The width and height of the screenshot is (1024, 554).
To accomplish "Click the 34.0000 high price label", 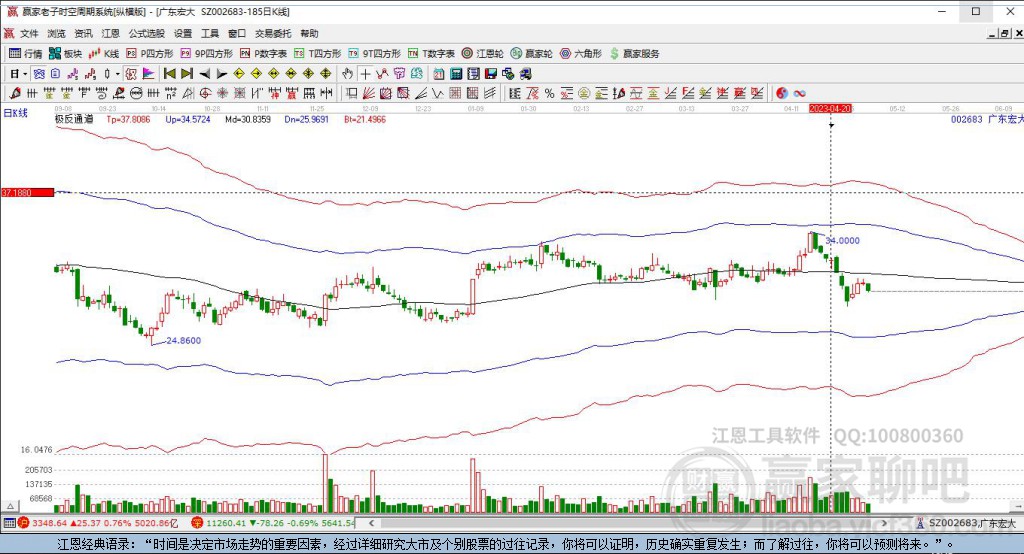I will click(843, 240).
